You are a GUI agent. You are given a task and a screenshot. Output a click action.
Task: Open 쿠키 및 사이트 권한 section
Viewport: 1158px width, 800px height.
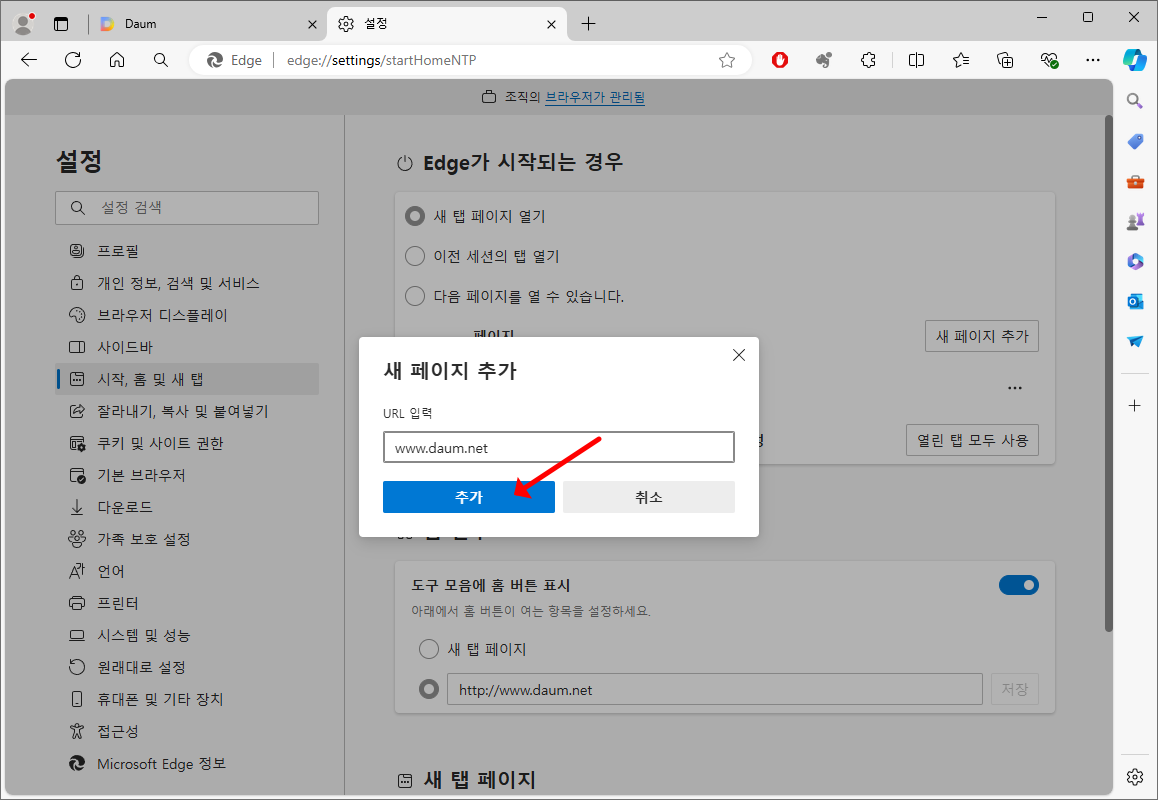[x=187, y=443]
